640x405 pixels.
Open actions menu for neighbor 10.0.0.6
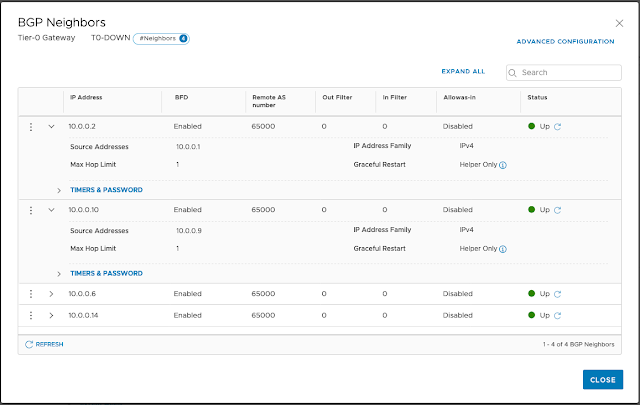point(31,294)
